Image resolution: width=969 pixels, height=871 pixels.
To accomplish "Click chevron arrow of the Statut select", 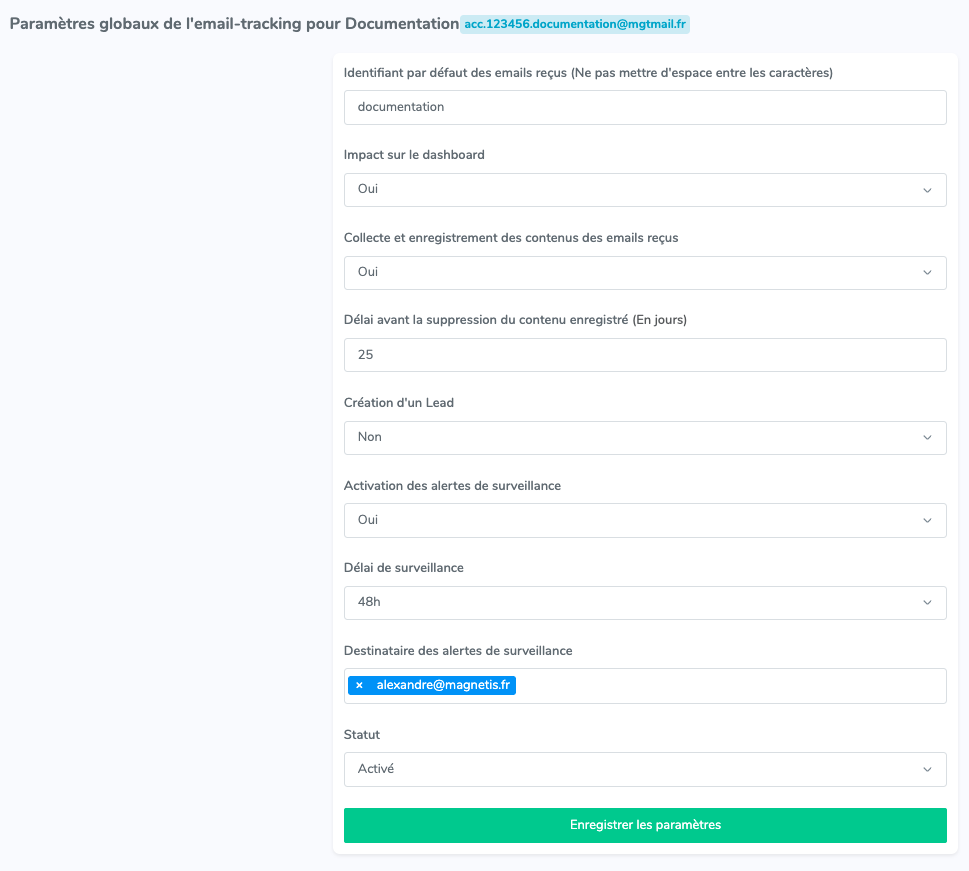I will click(927, 770).
